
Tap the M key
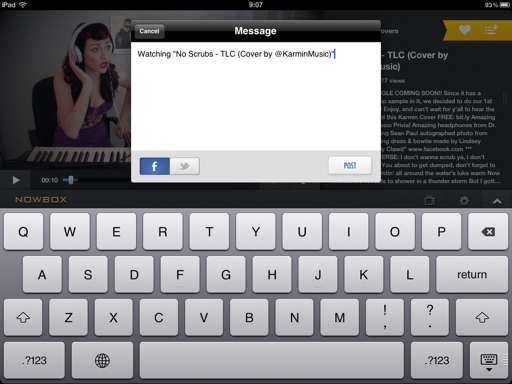click(x=340, y=317)
